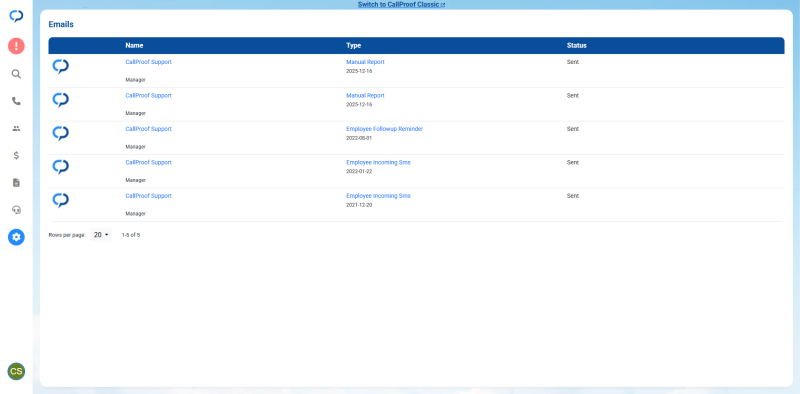Viewport: 800px width, 394px height.
Task: Click the Type column header
Action: (354, 45)
